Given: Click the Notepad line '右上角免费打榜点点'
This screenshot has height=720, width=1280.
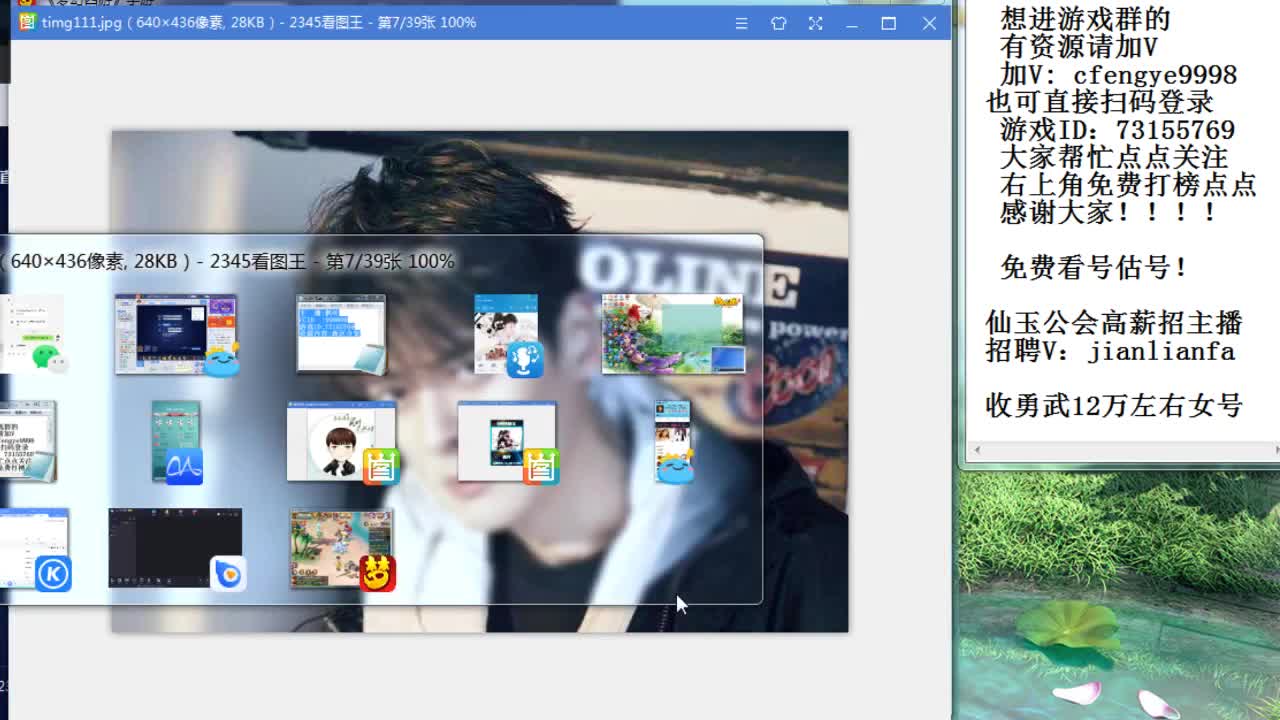Looking at the screenshot, I should [1128, 185].
